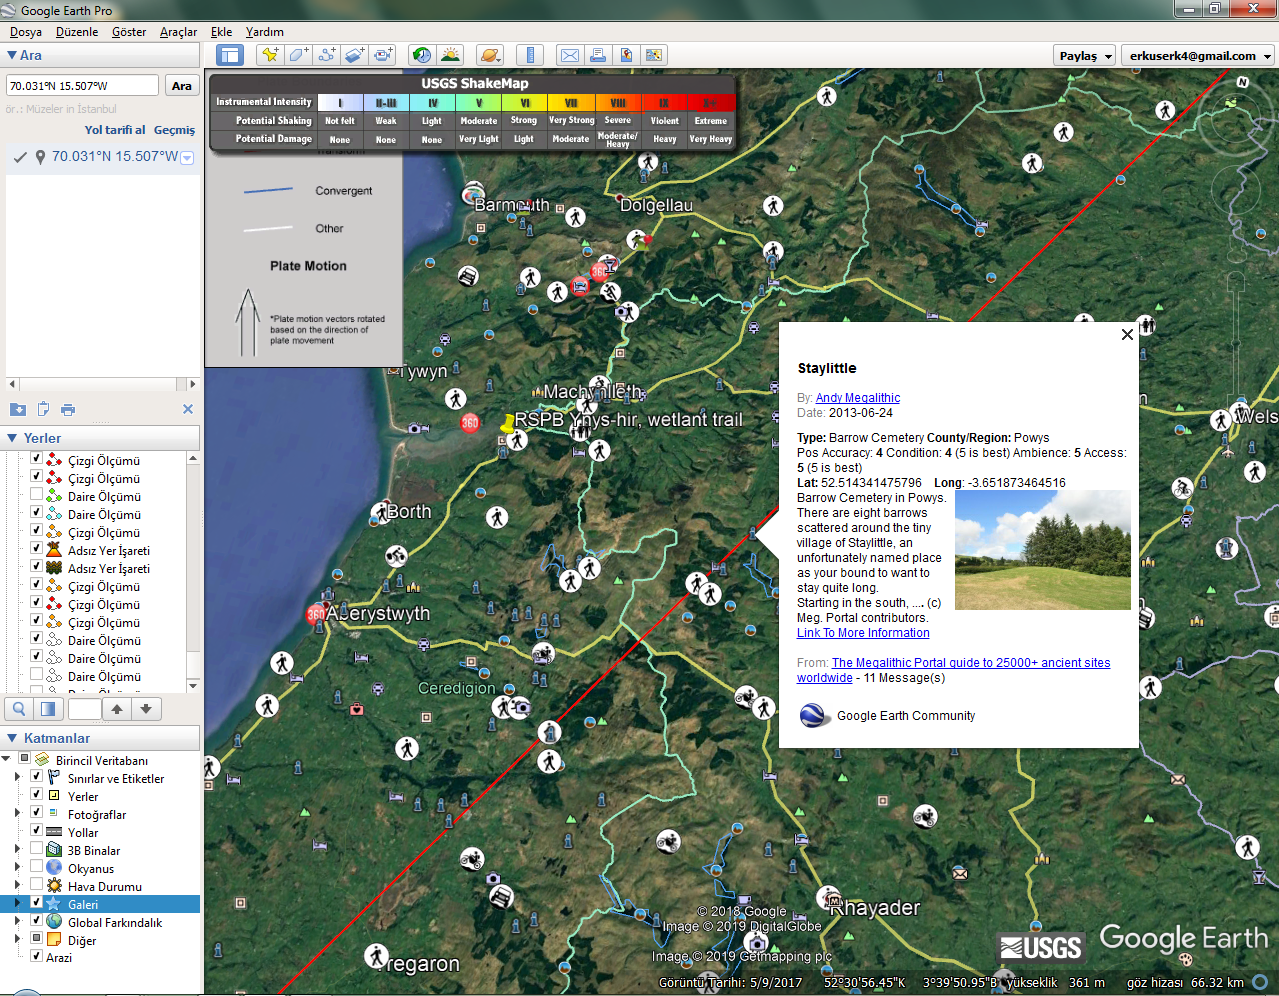Collapse the Katmanlar panel
Screen dimensions: 1279x996
tap(12, 738)
